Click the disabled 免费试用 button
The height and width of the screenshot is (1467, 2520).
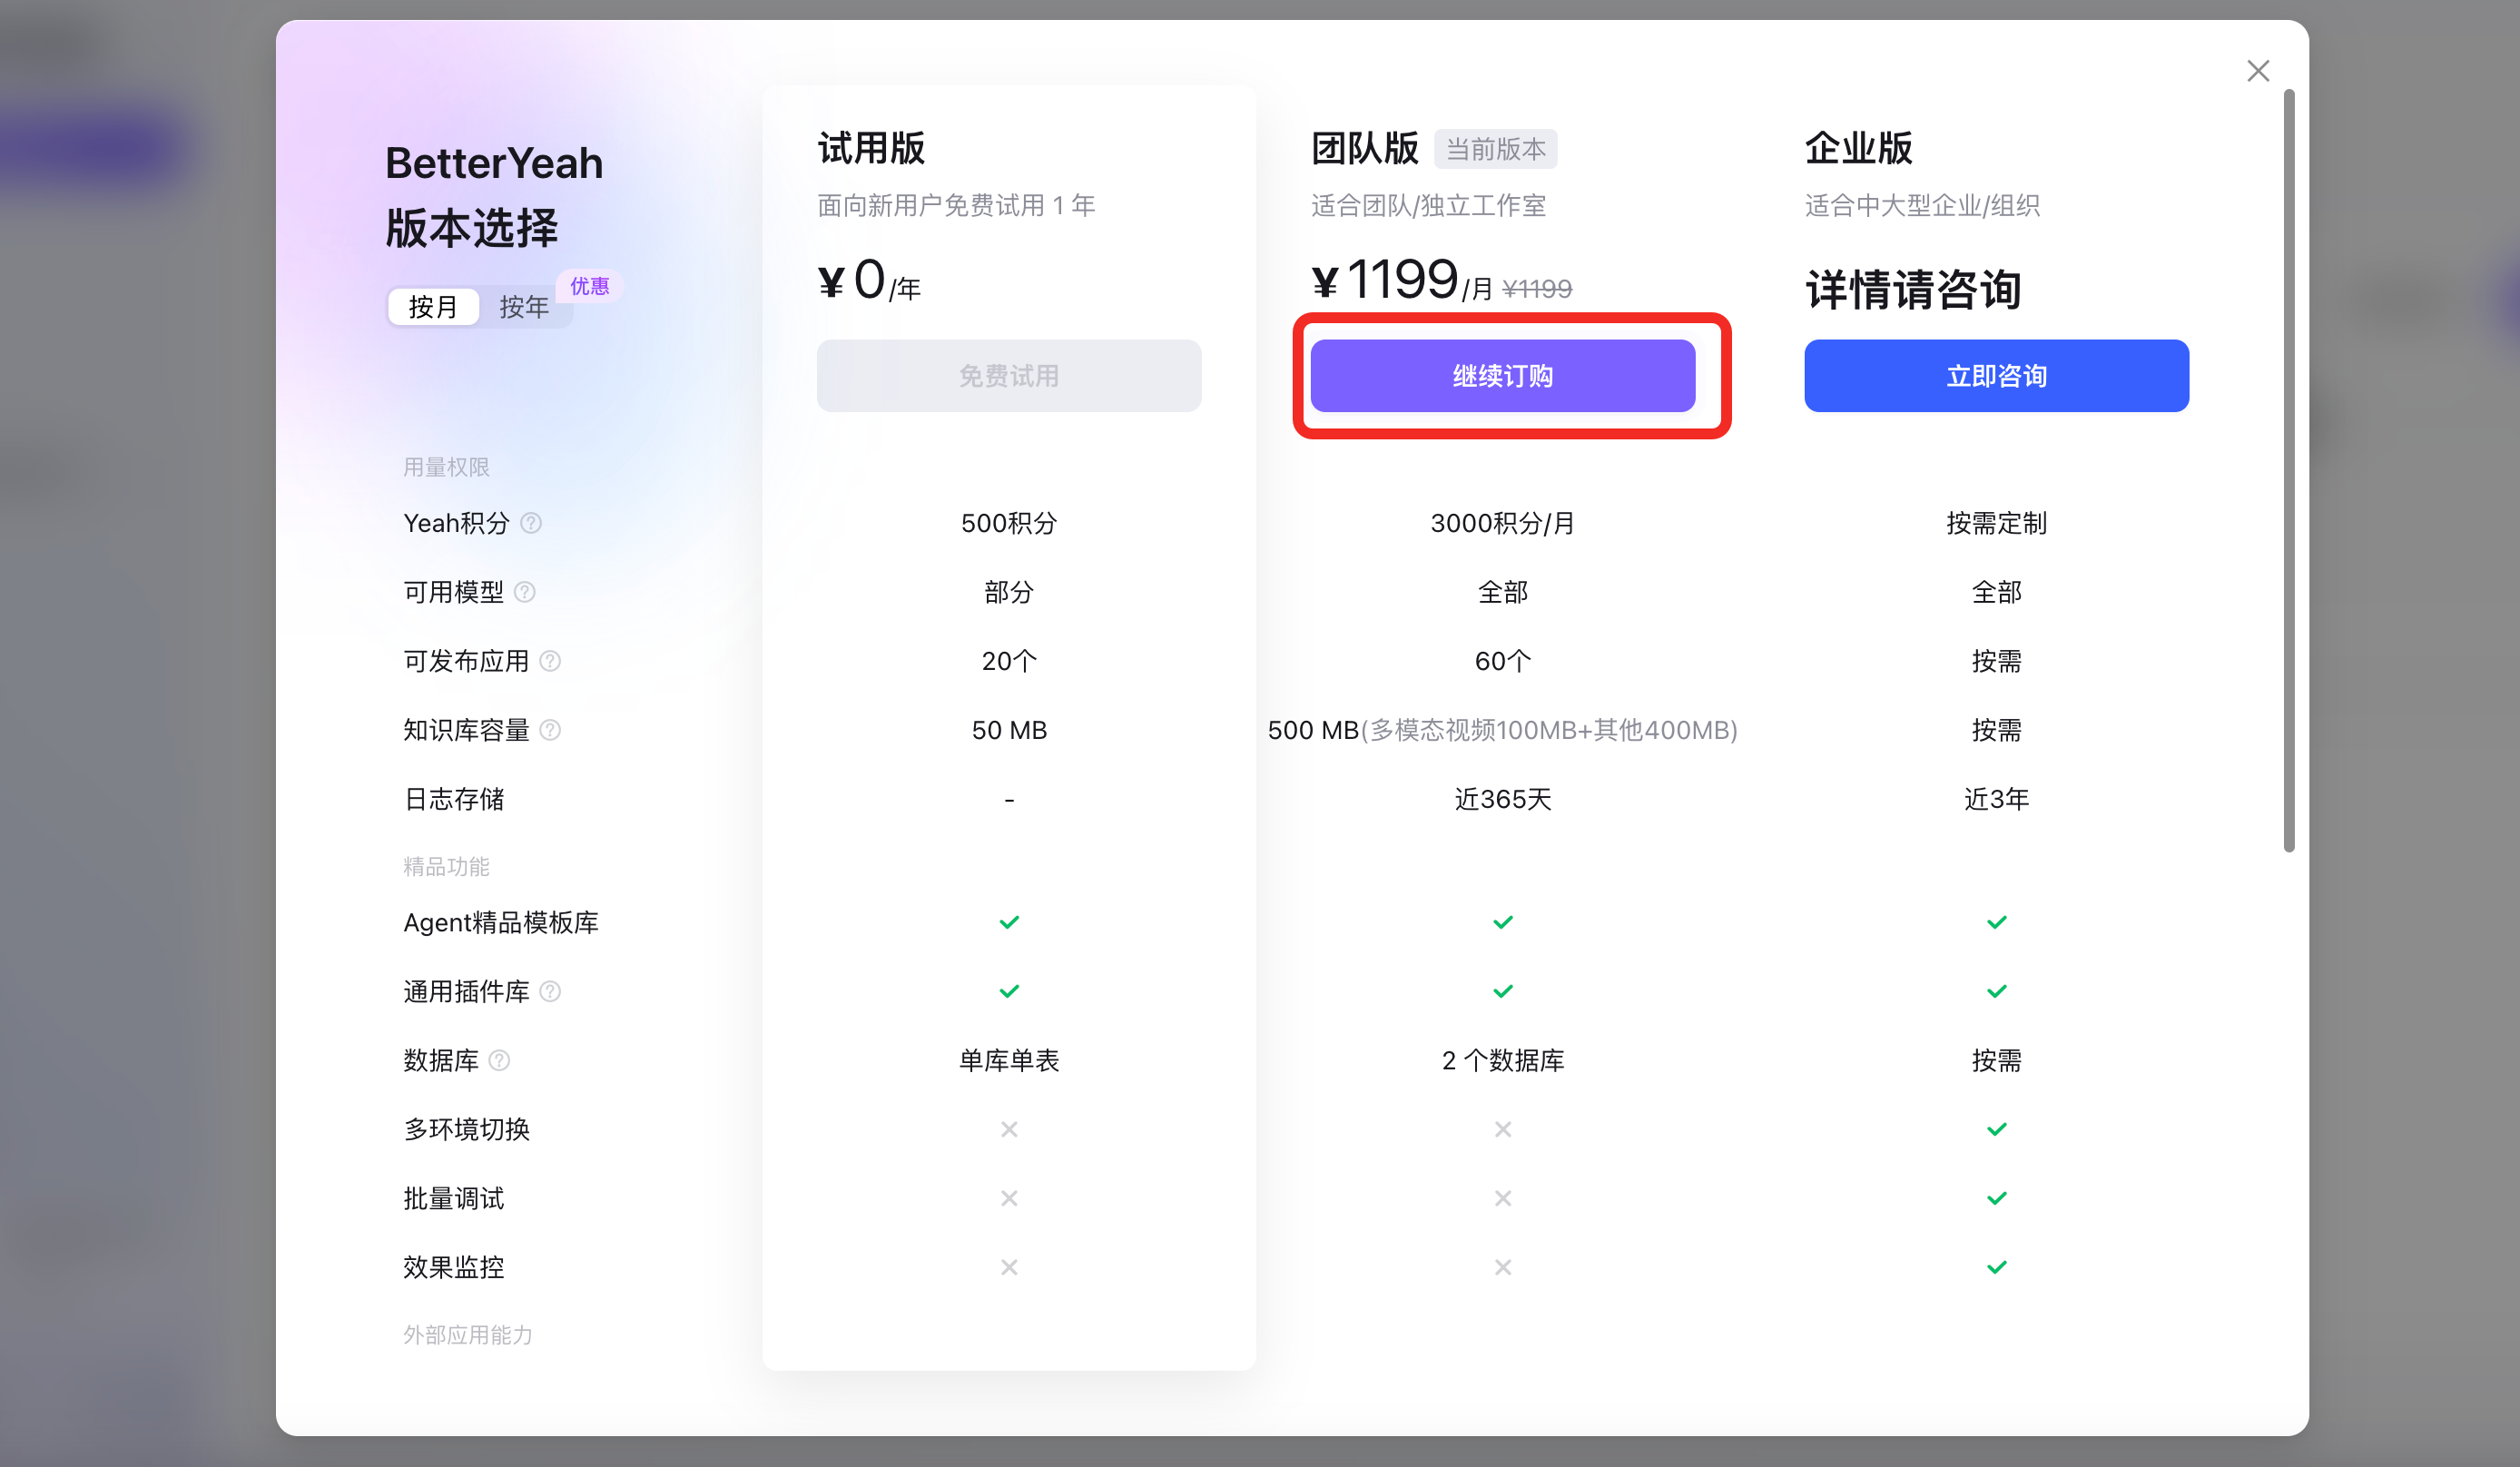coord(1008,376)
